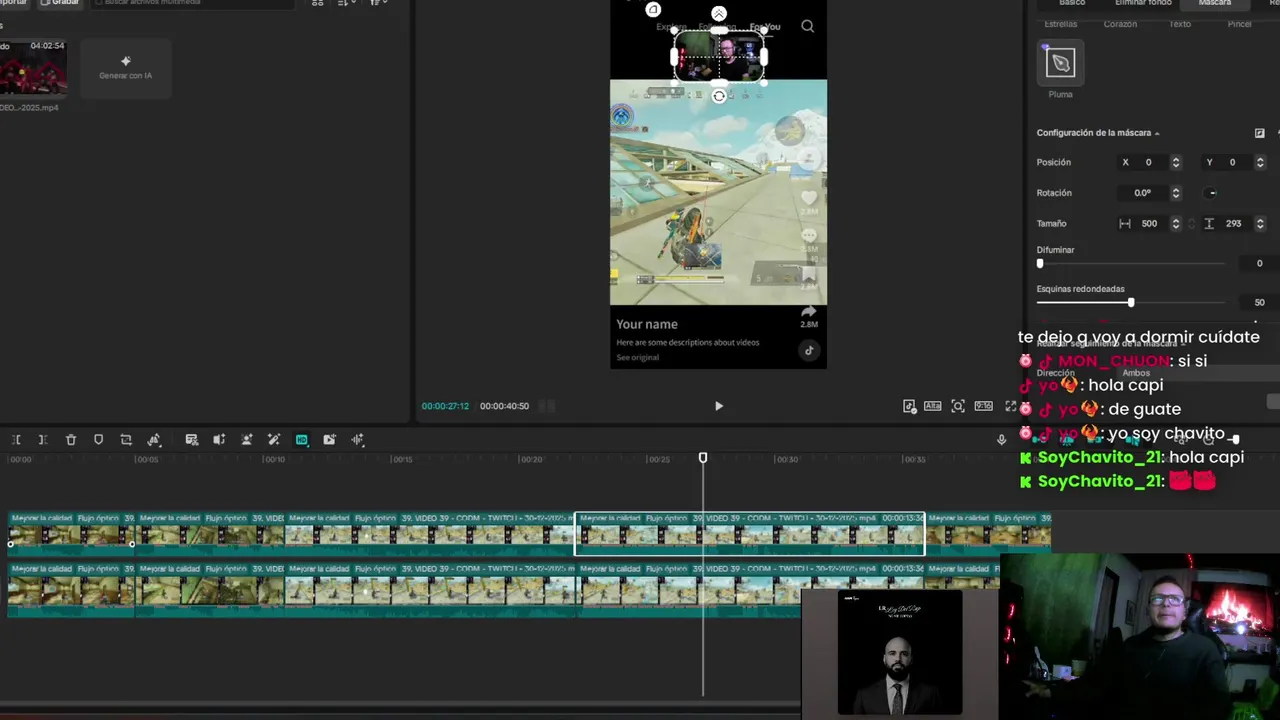Choose Pincel mask shape
The width and height of the screenshot is (1280, 720).
(x=1239, y=23)
